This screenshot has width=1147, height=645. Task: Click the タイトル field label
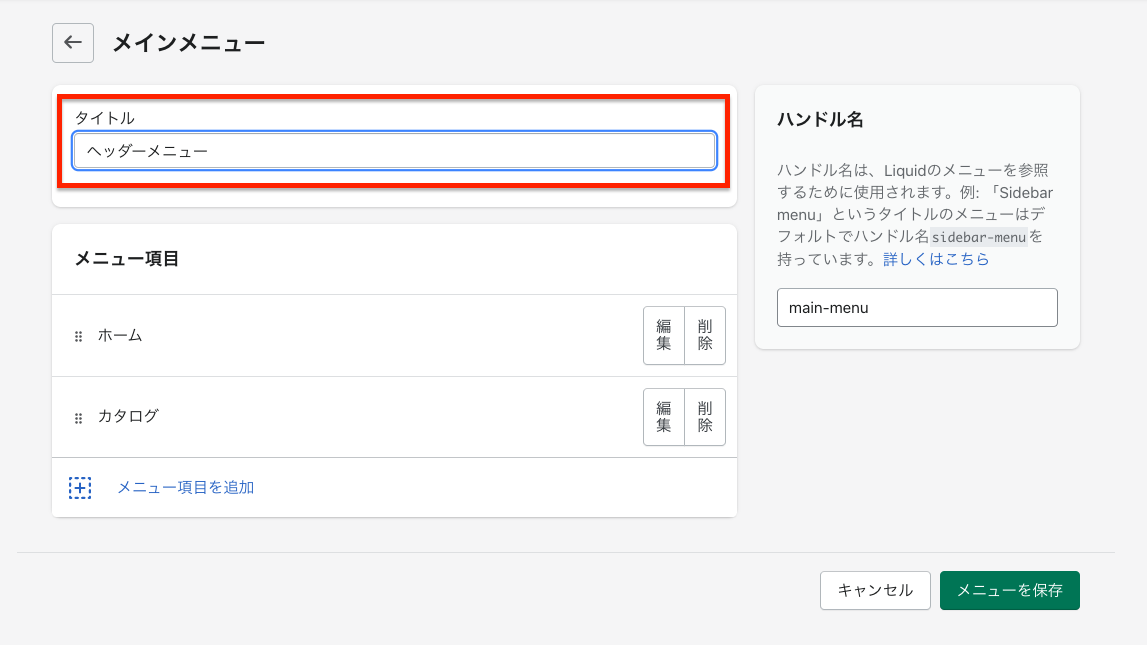(x=104, y=118)
